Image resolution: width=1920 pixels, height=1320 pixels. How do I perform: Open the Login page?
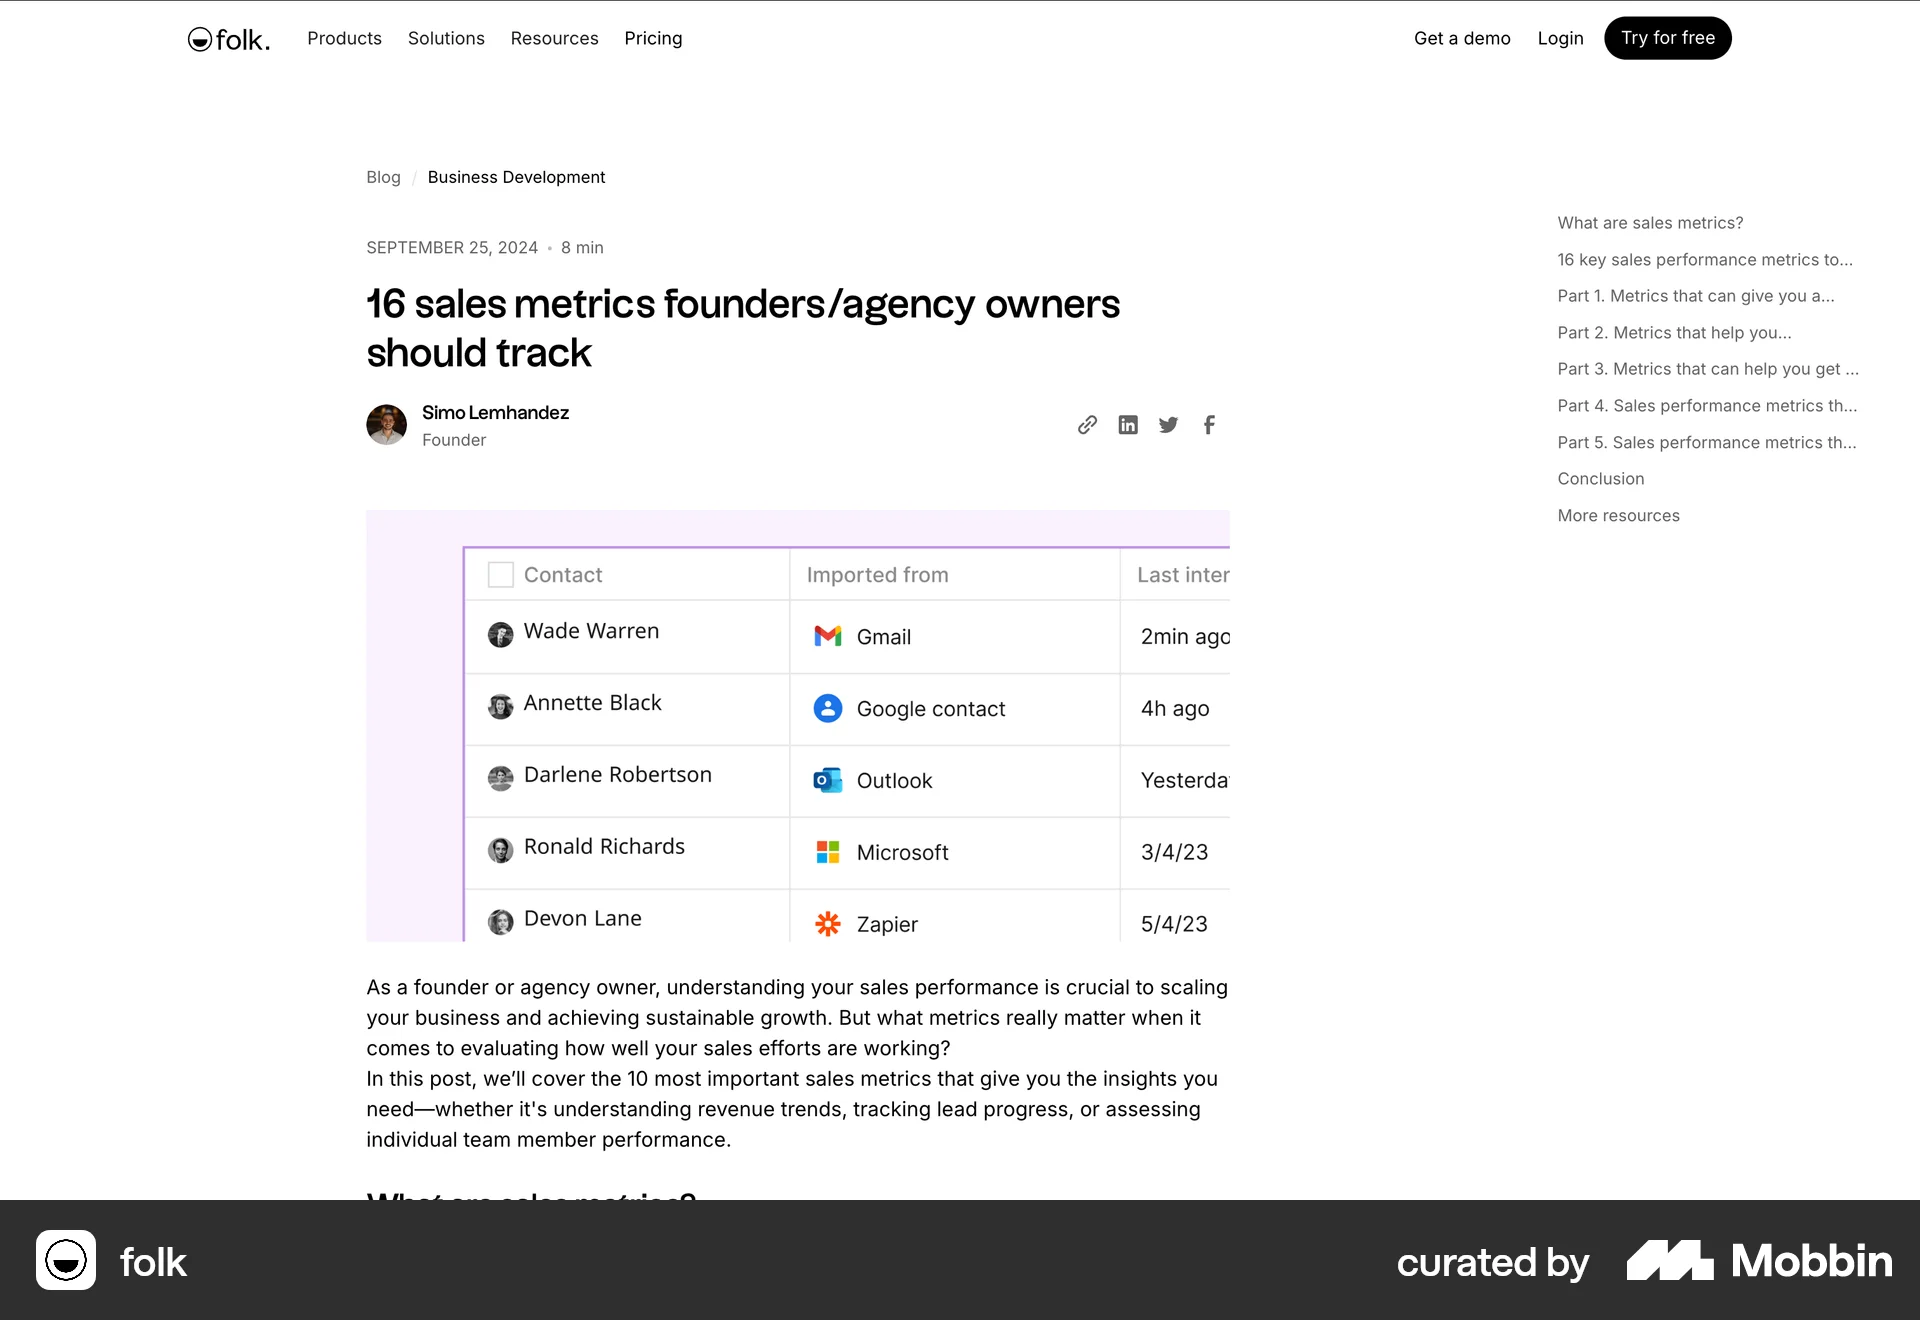pos(1560,38)
